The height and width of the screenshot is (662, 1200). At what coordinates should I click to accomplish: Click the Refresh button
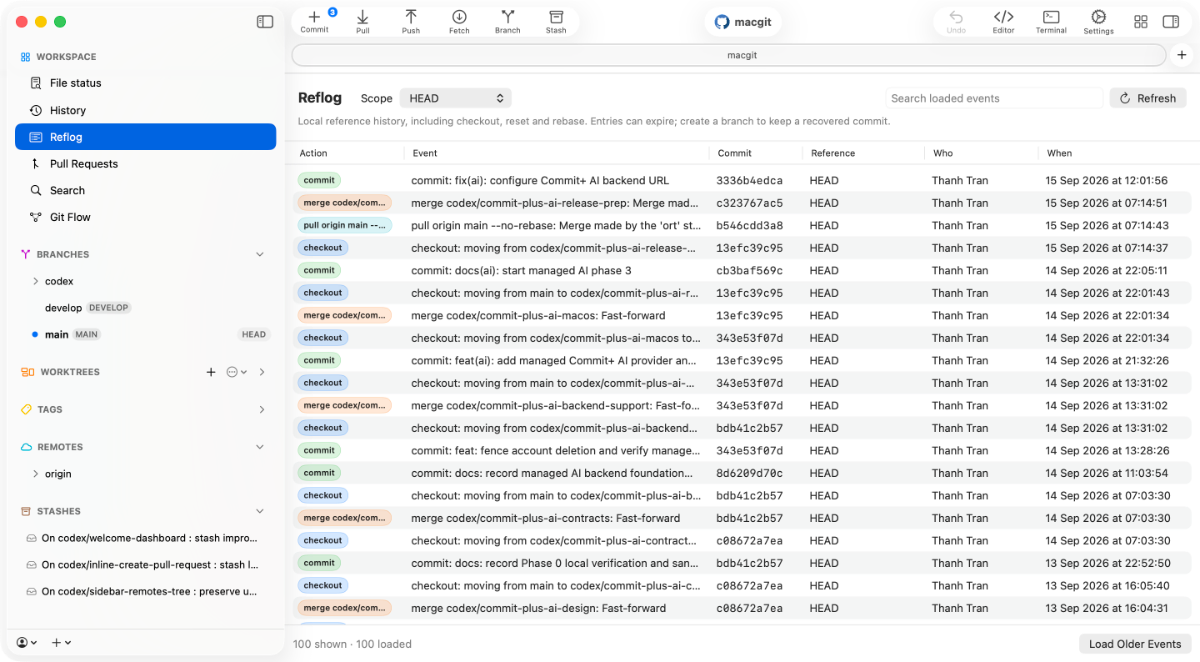1148,98
